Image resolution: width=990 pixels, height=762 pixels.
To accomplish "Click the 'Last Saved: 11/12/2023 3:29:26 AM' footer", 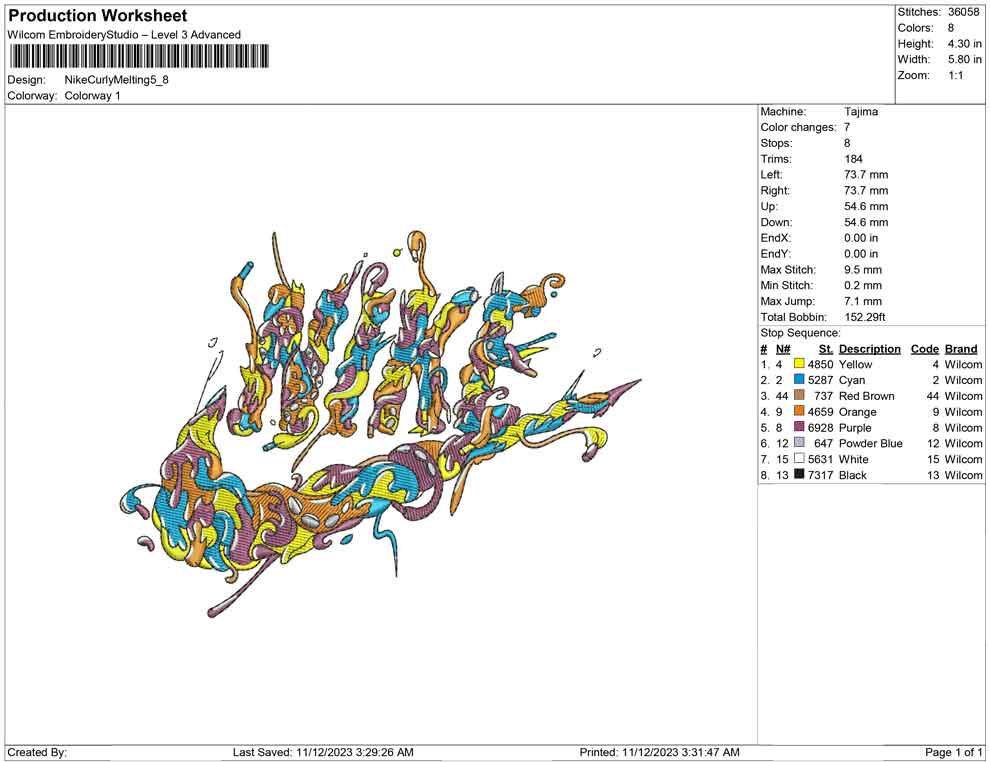I will pos(323,752).
